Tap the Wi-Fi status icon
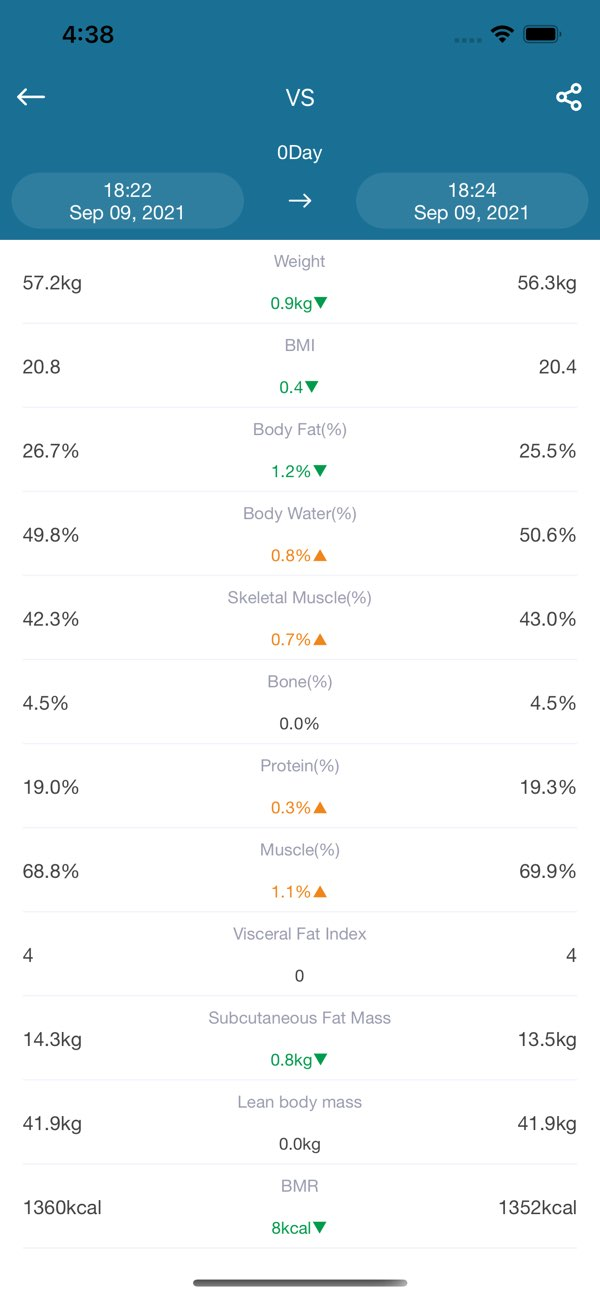This screenshot has height=1298, width=600. 502,35
